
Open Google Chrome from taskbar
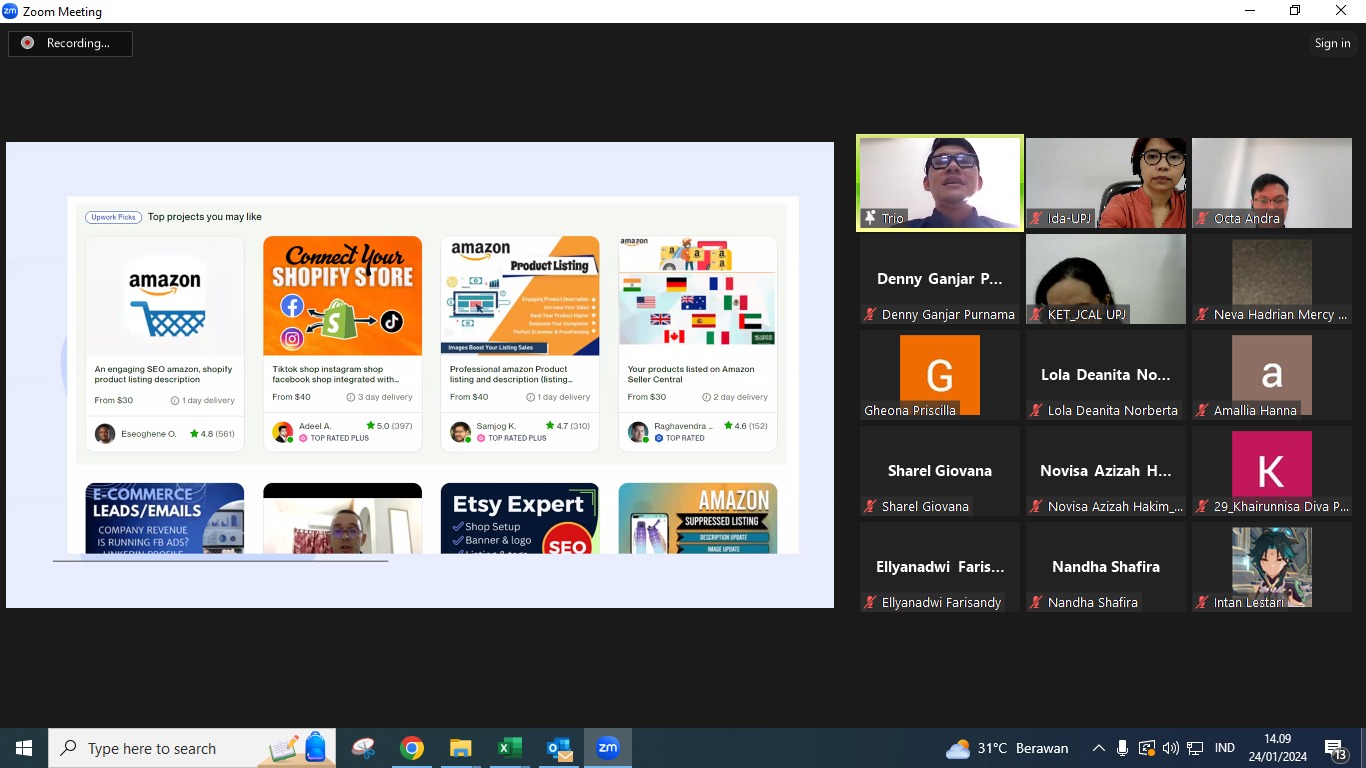pyautogui.click(x=412, y=748)
